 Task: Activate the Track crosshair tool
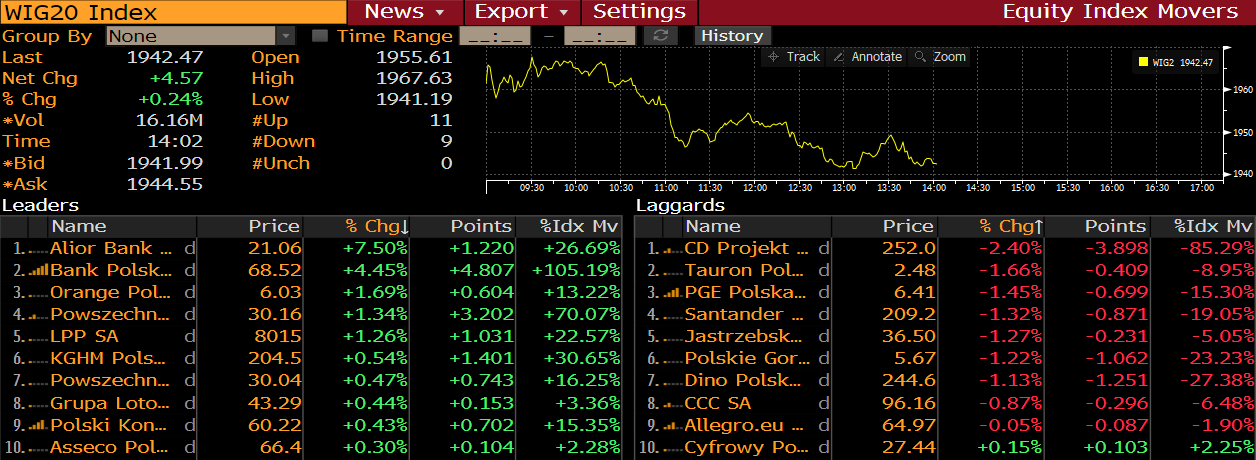click(794, 57)
